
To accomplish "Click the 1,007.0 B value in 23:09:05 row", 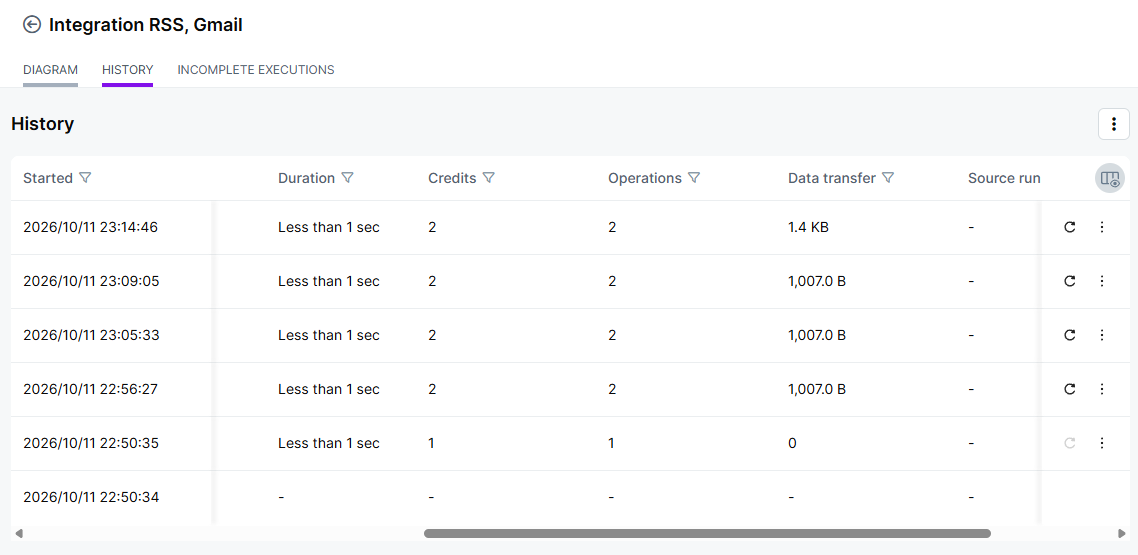I will tap(817, 281).
